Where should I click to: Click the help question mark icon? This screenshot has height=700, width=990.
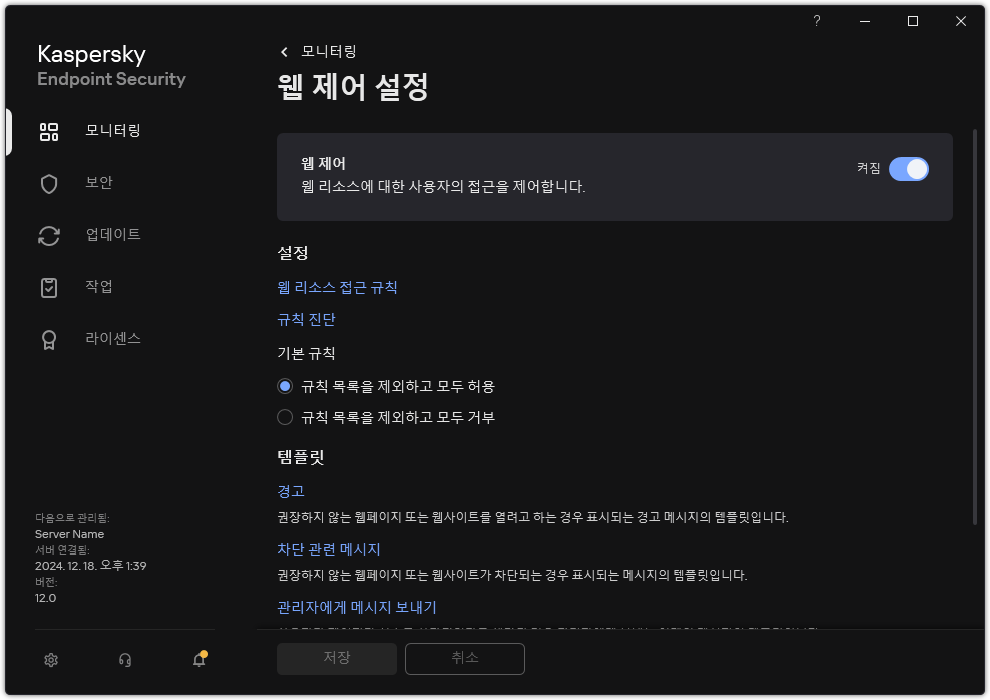tap(816, 21)
